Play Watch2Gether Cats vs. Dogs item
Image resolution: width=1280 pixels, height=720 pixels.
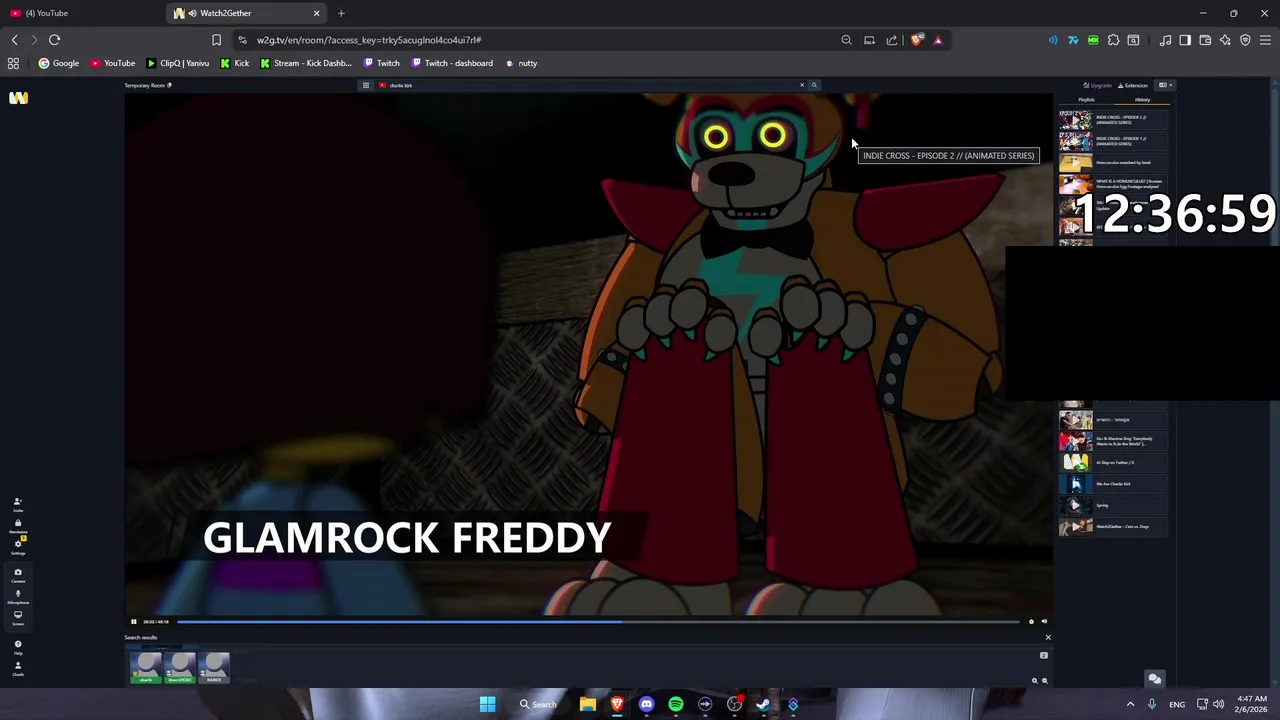[1113, 527]
